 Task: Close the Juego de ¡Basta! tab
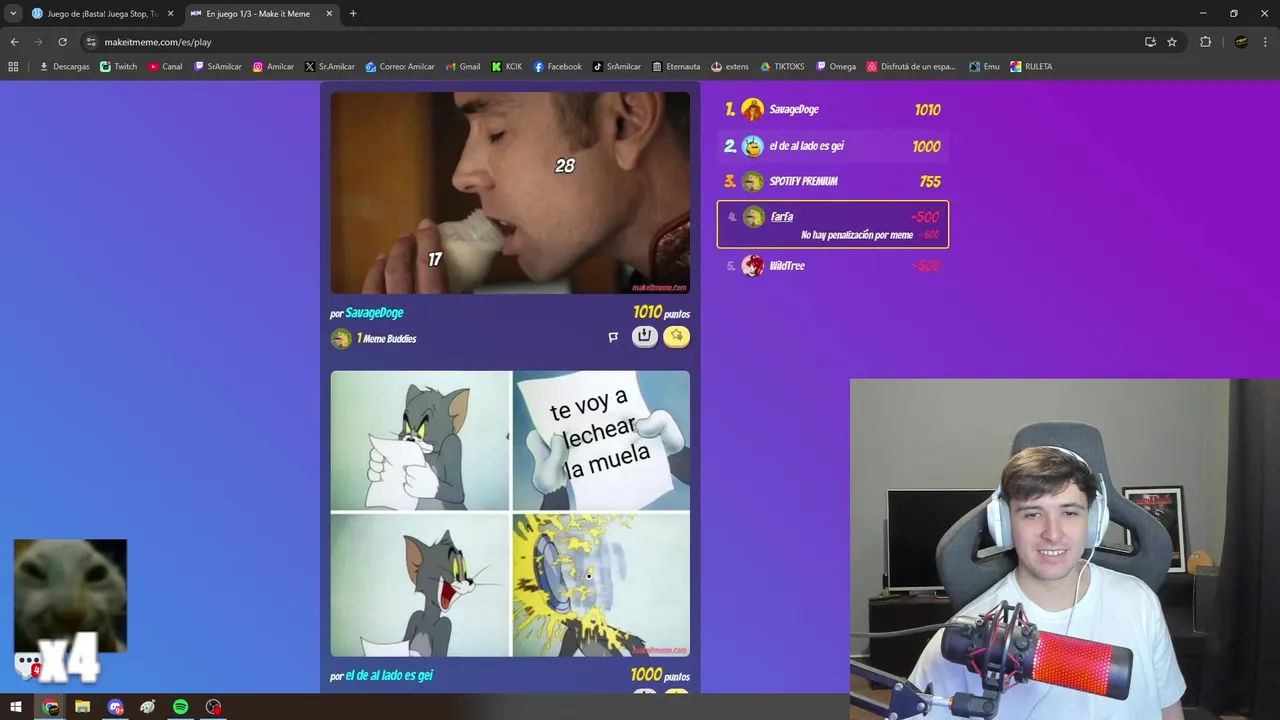(171, 14)
